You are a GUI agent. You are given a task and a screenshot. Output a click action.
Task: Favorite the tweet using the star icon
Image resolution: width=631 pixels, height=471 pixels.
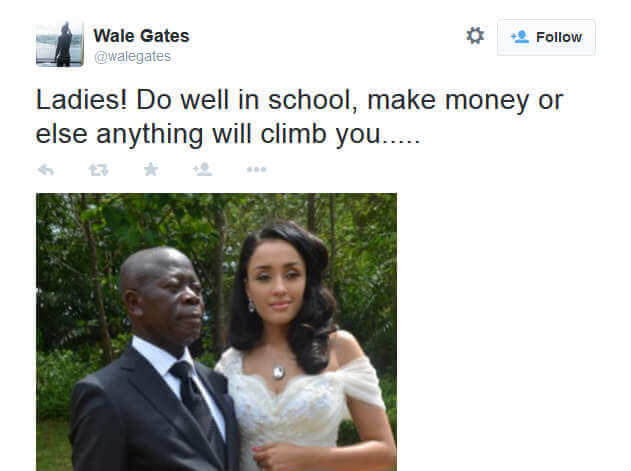pyautogui.click(x=151, y=169)
